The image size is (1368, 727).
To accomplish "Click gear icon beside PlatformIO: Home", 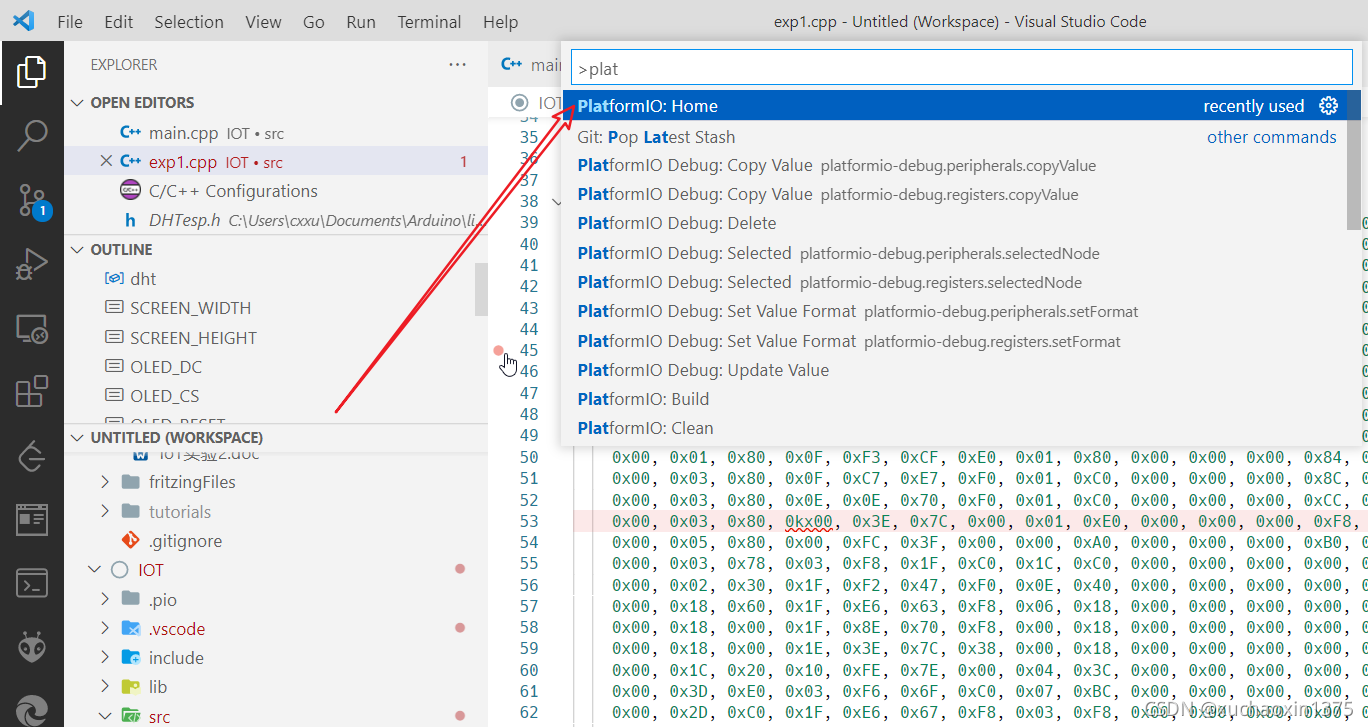I will point(1328,106).
